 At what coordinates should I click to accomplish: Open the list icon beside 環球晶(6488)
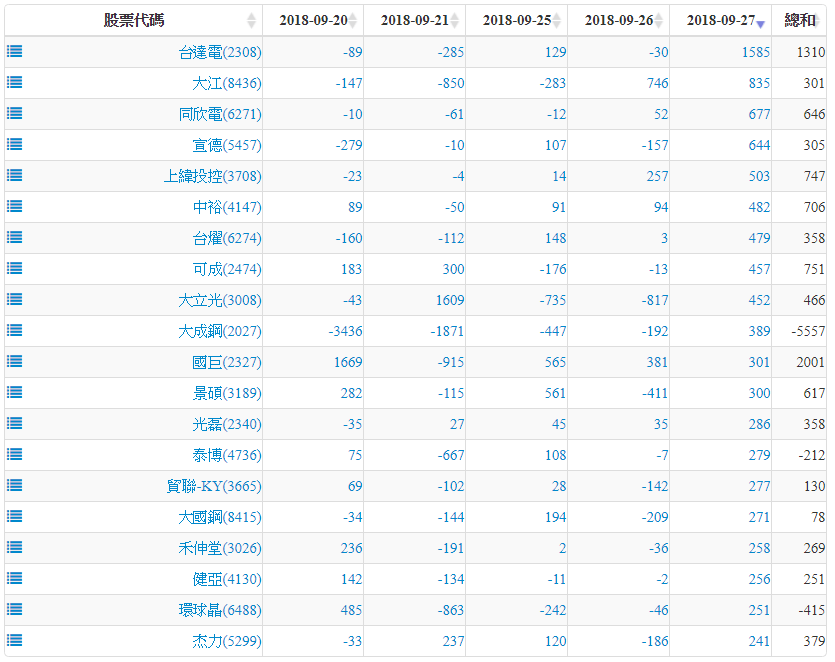(15, 610)
